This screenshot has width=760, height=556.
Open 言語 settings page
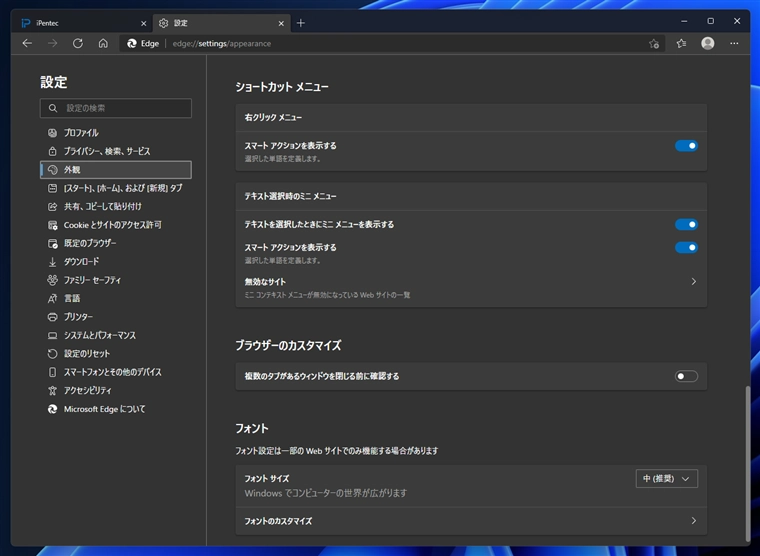click(116, 299)
